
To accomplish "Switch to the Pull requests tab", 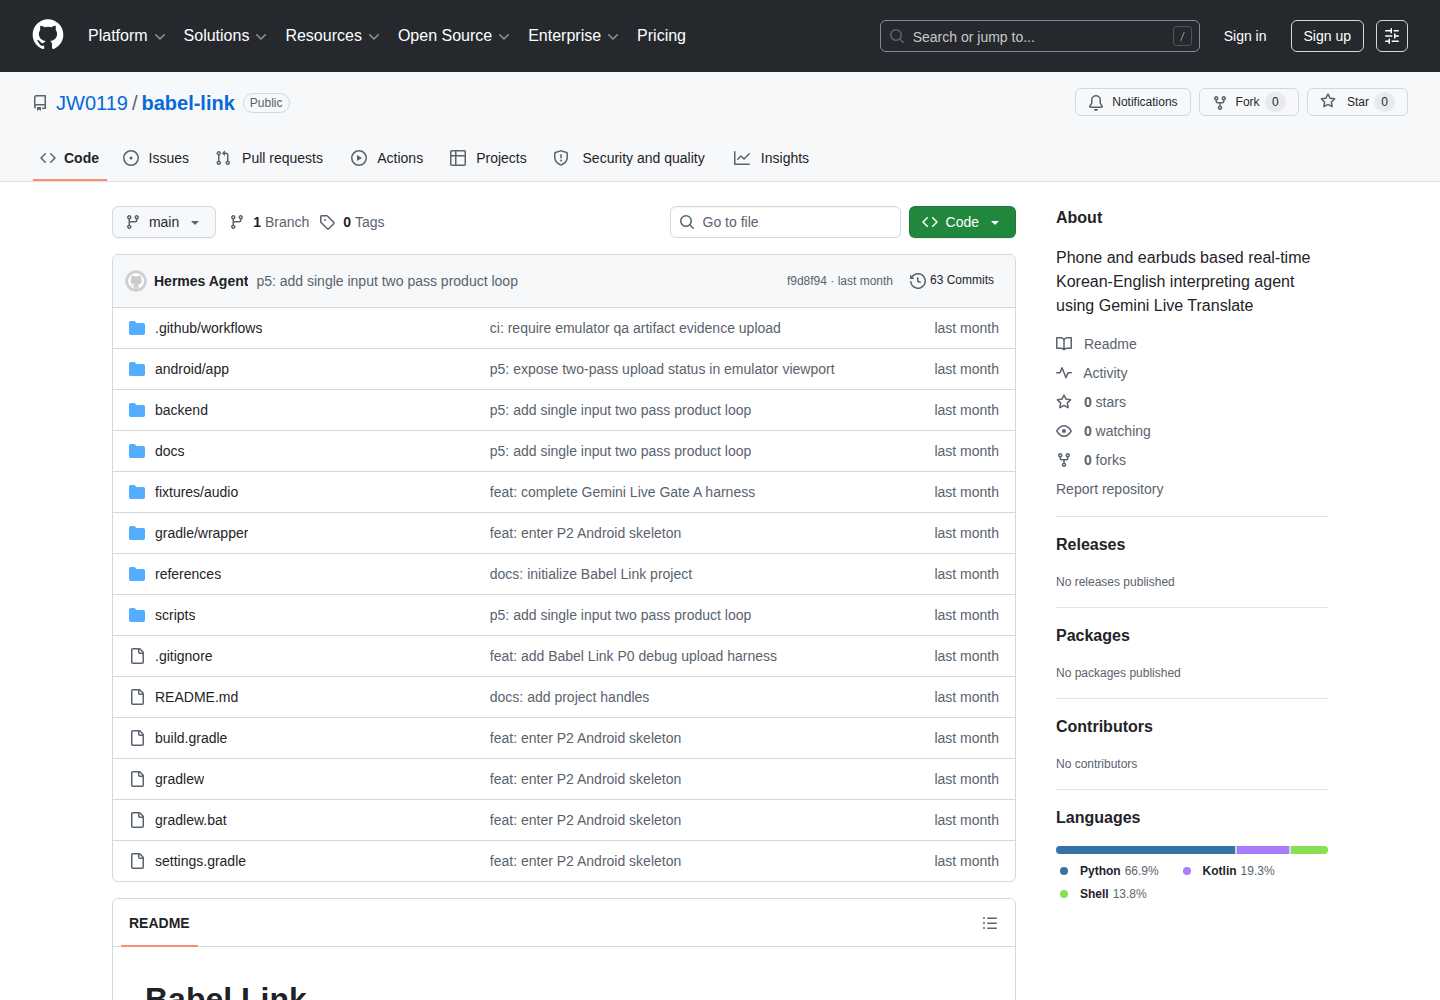I will point(269,158).
